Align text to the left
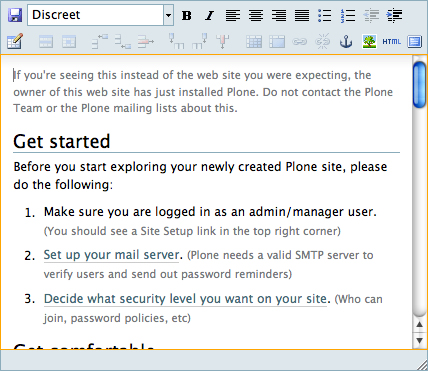 (x=233, y=15)
